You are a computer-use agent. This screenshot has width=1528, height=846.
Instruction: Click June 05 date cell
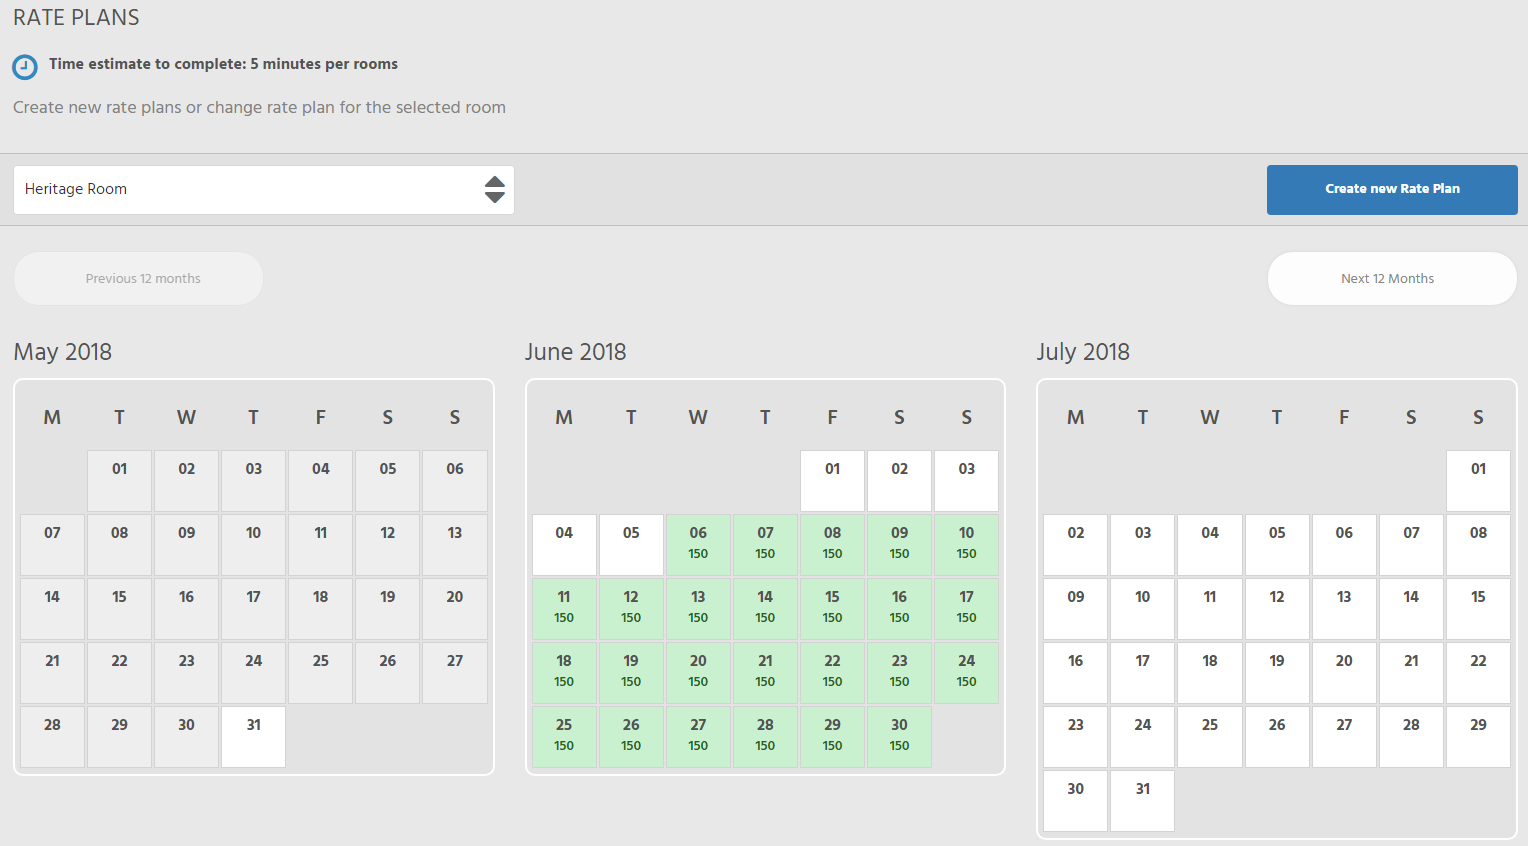pos(632,545)
